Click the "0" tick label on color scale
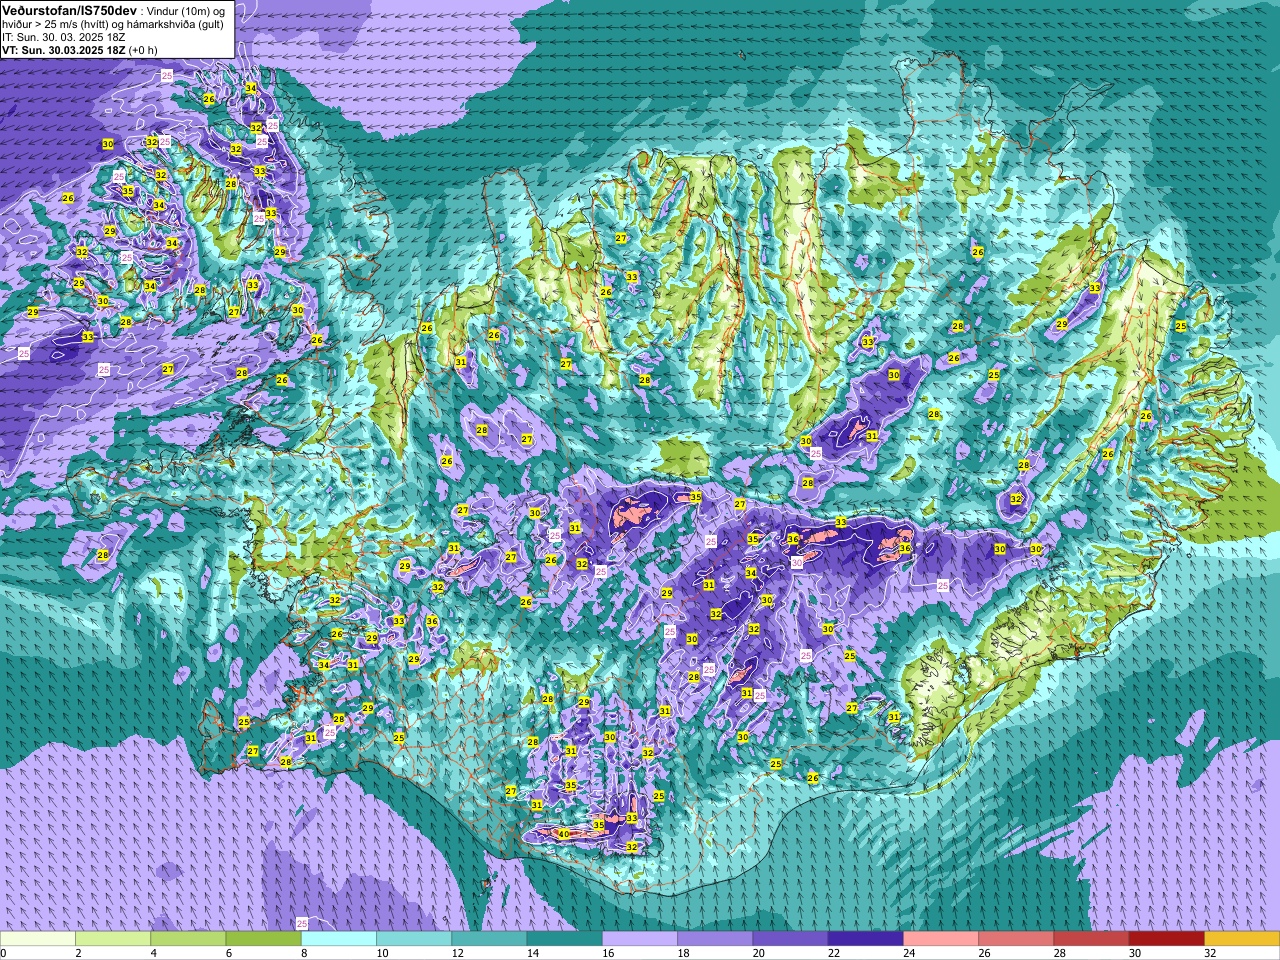1280x960 pixels. coord(3,953)
